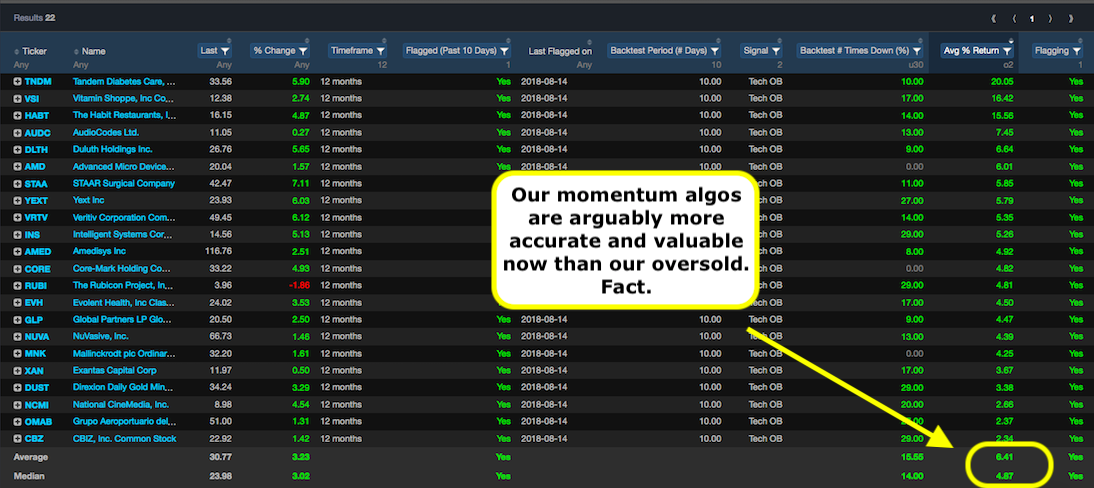
Task: Open STAAR Surgical Company name link
Action: (123, 184)
